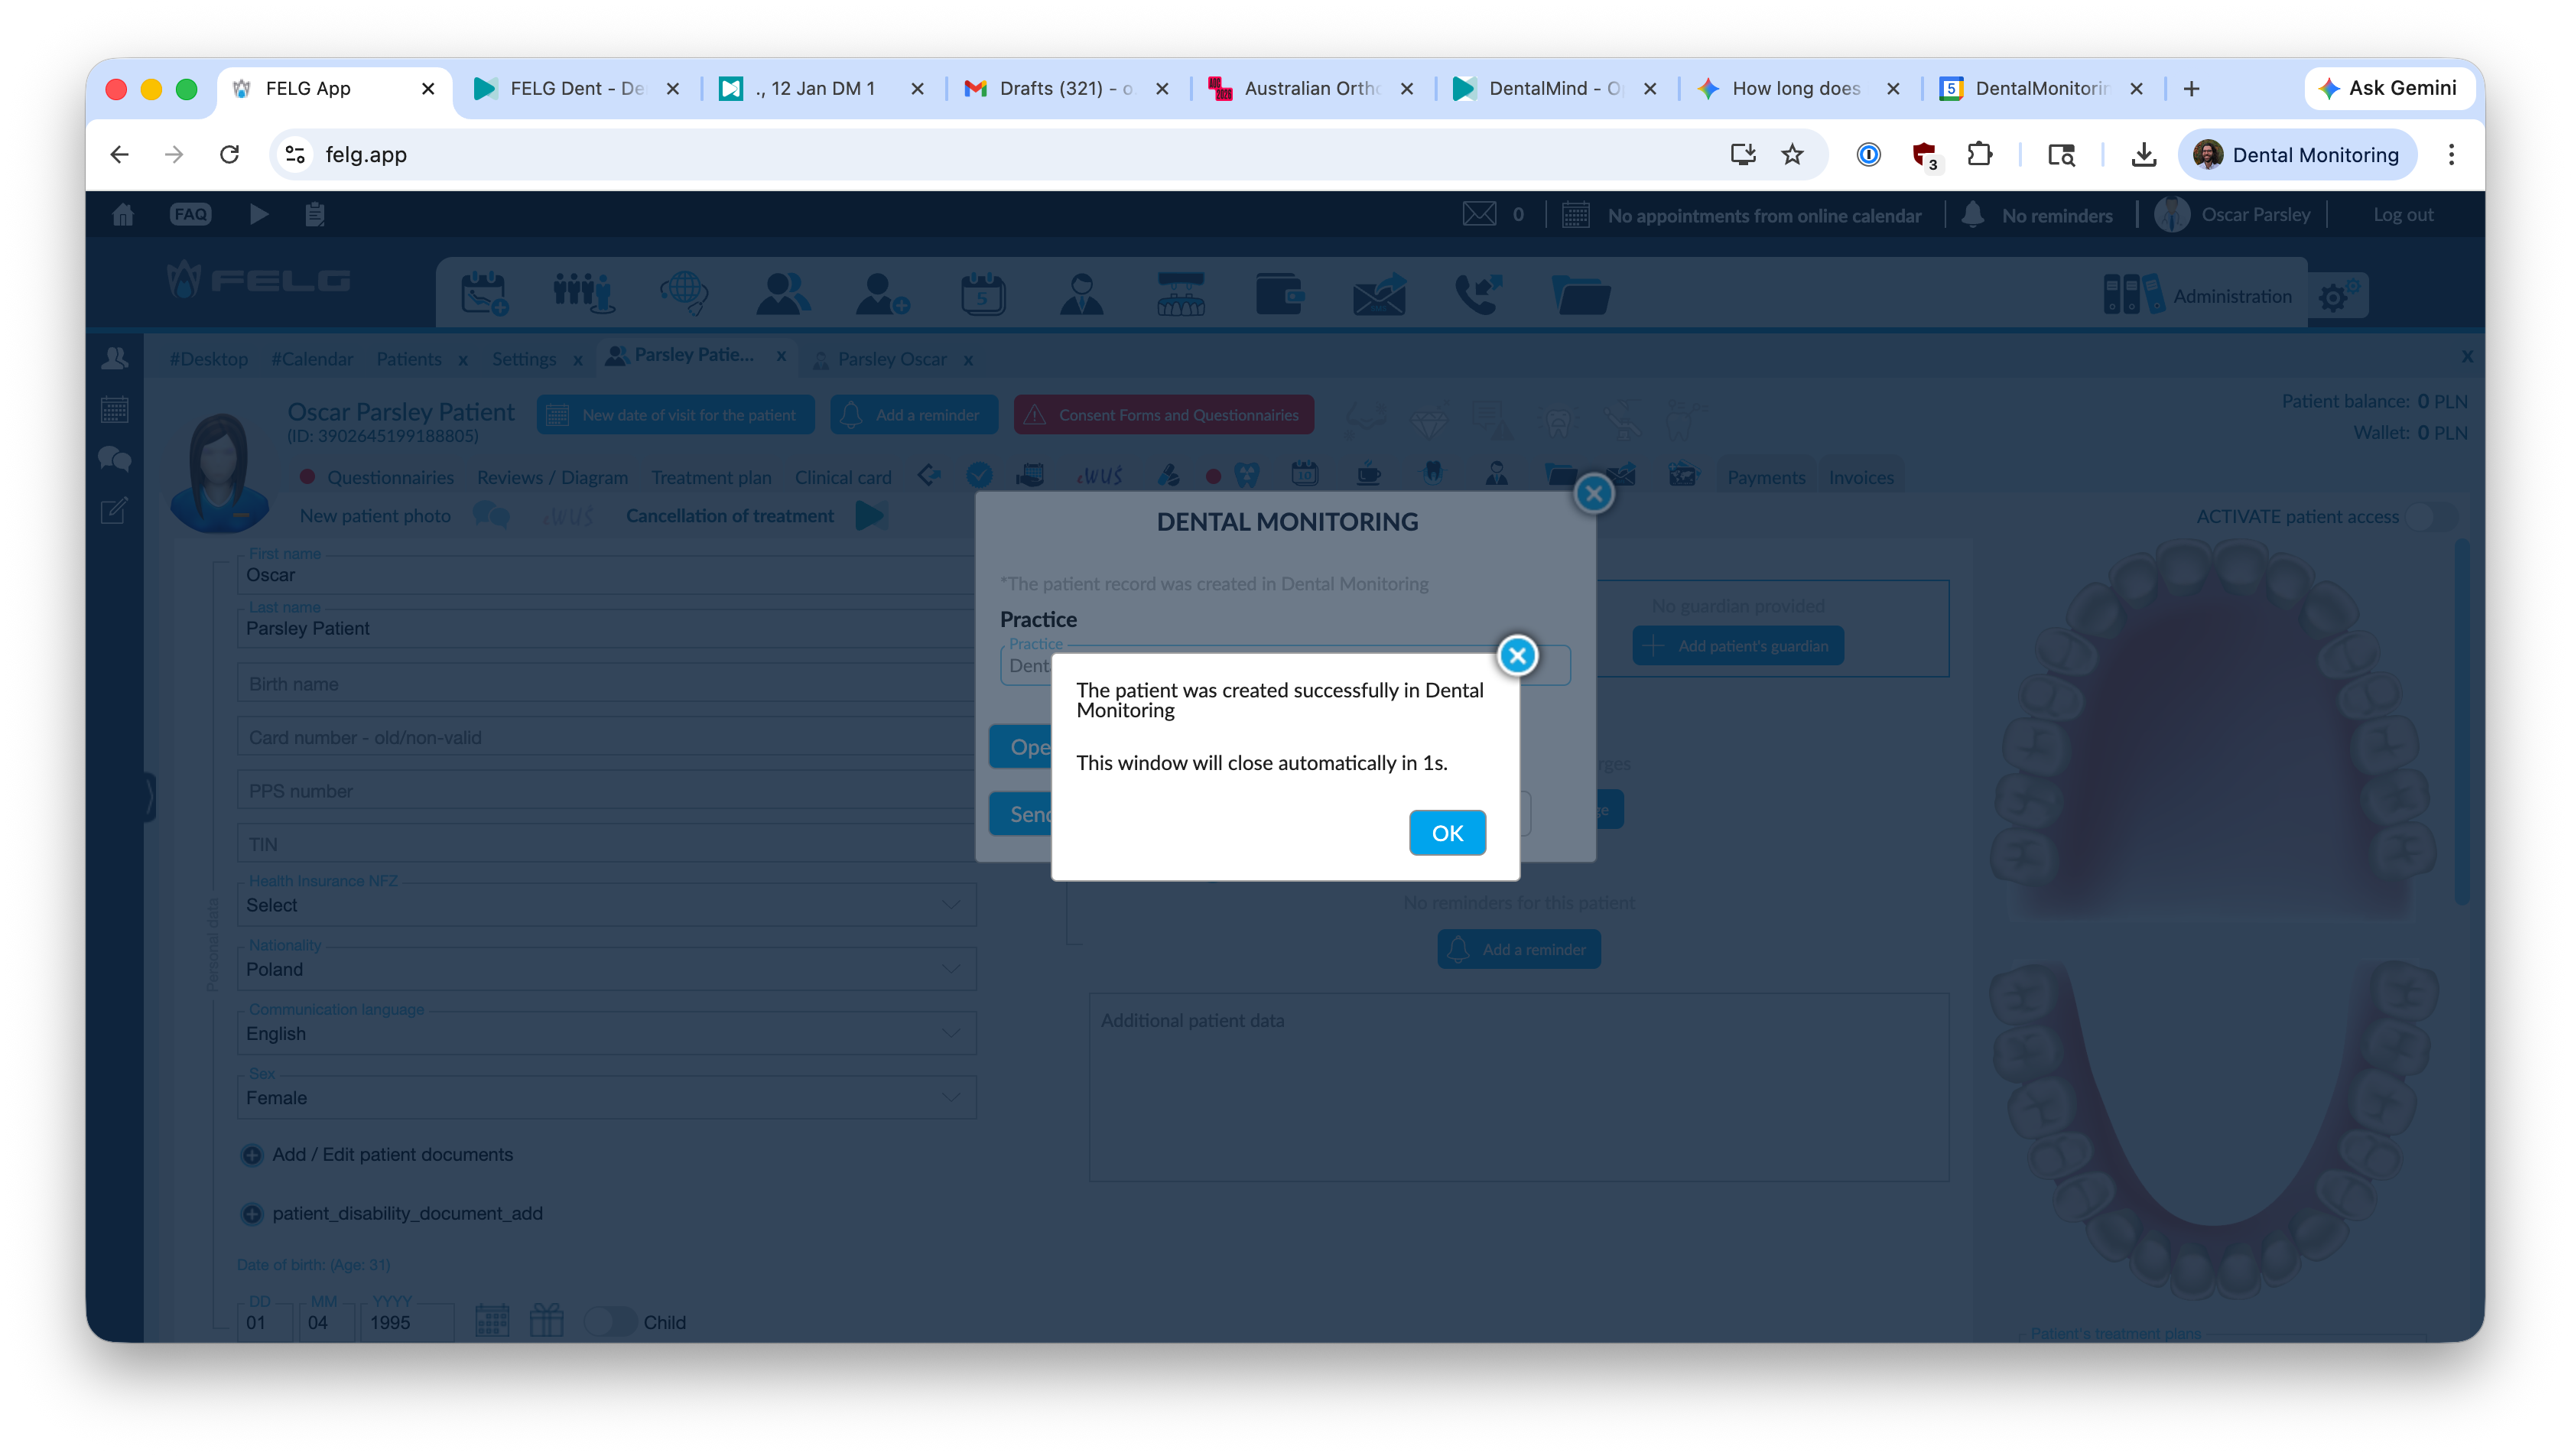
Task: Open the online calendar appointments icon
Action: (1575, 214)
